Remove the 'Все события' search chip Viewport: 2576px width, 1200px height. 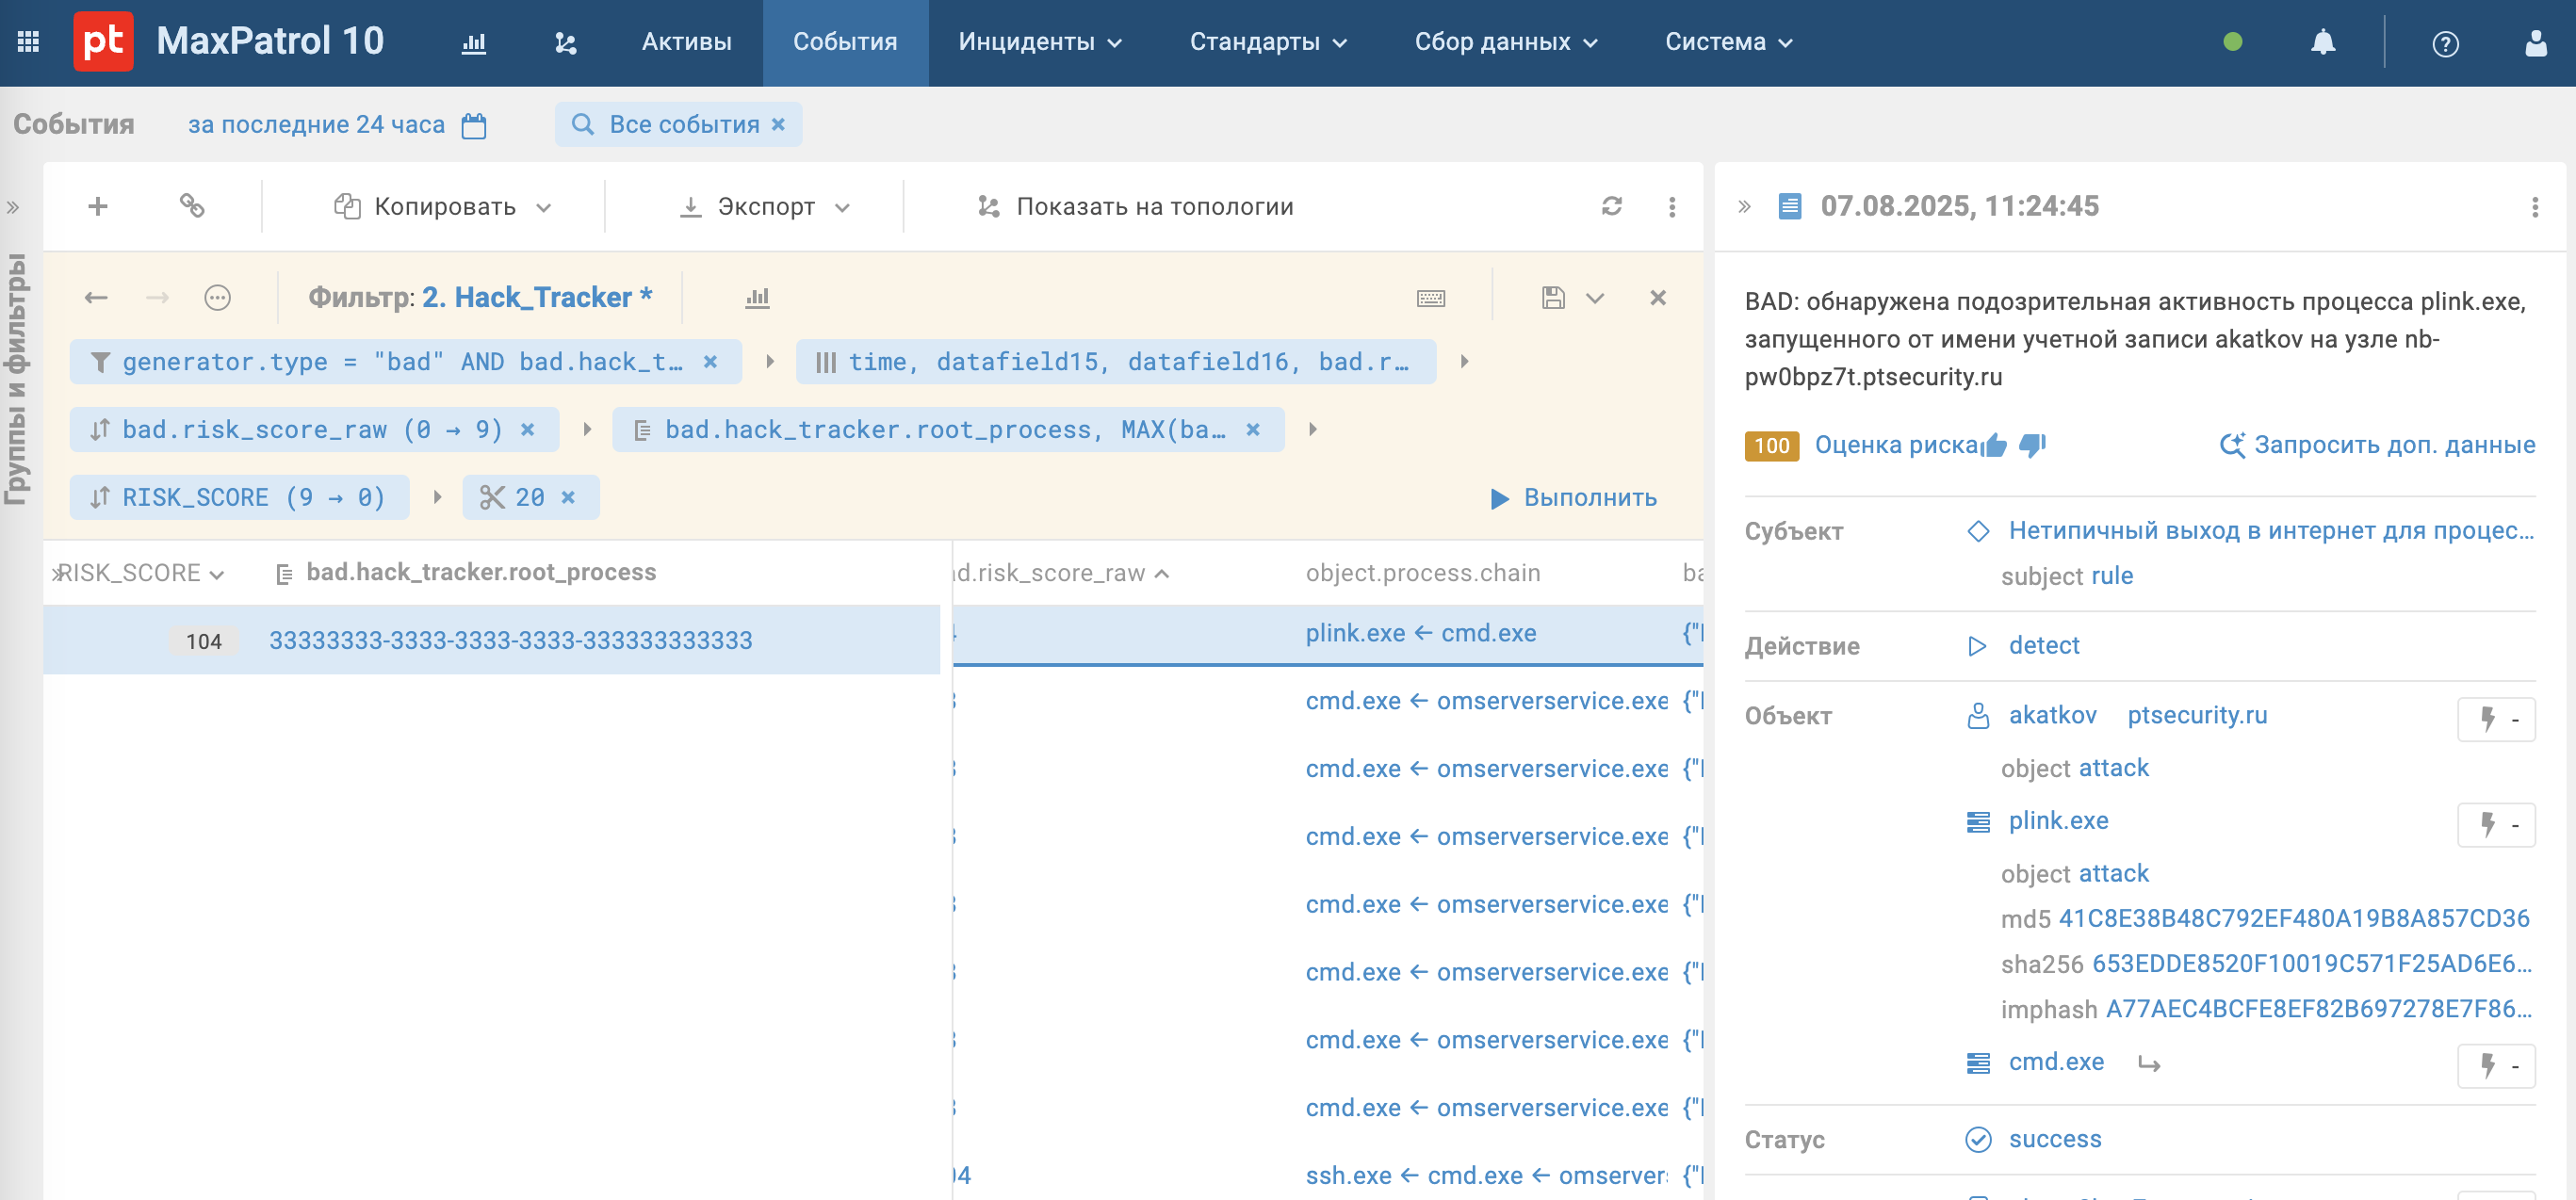pos(778,124)
